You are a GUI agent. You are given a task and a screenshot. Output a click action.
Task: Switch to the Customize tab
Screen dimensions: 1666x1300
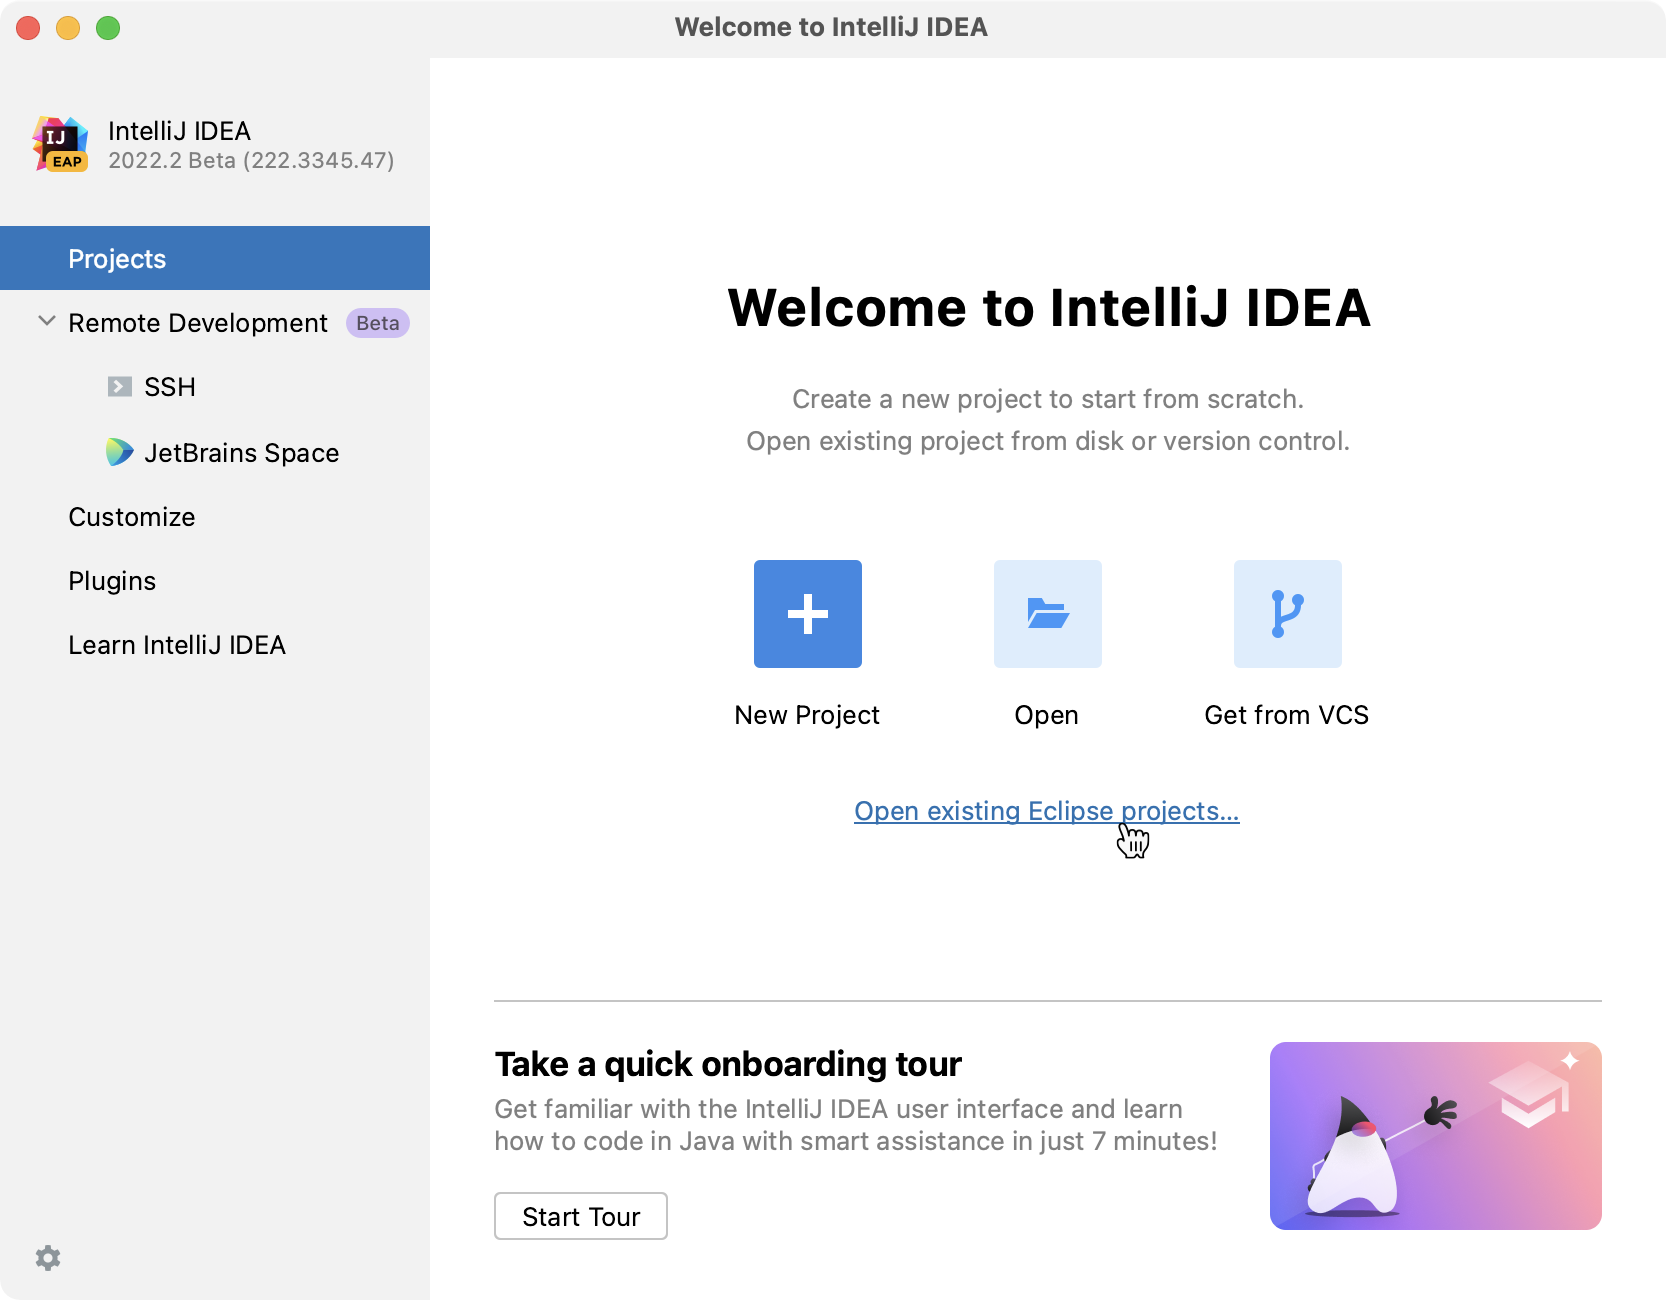(132, 517)
